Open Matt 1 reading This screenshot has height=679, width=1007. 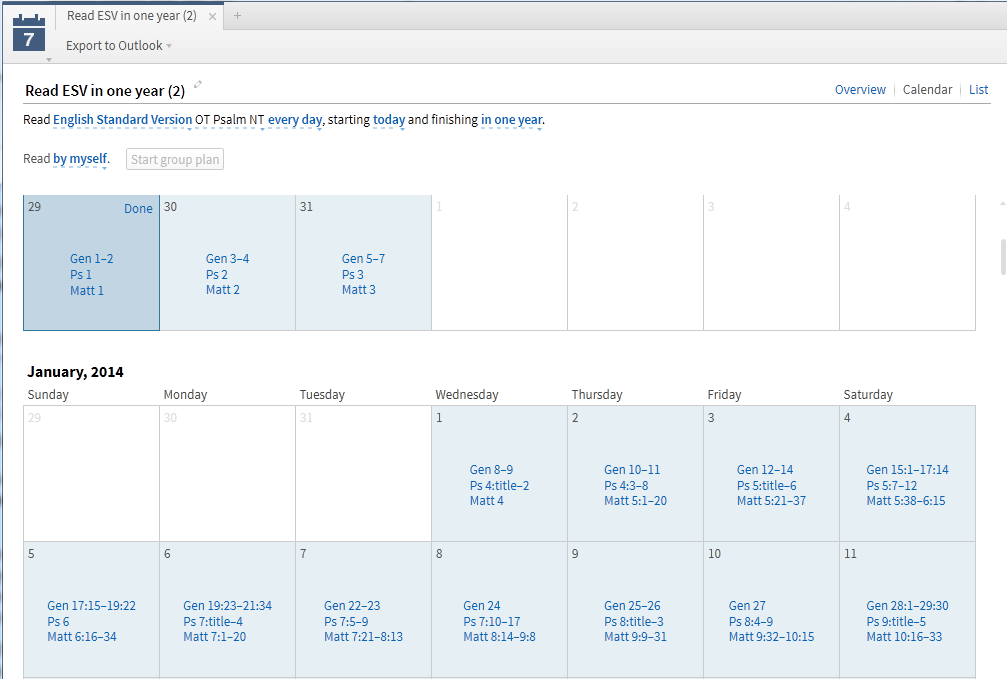(87, 290)
